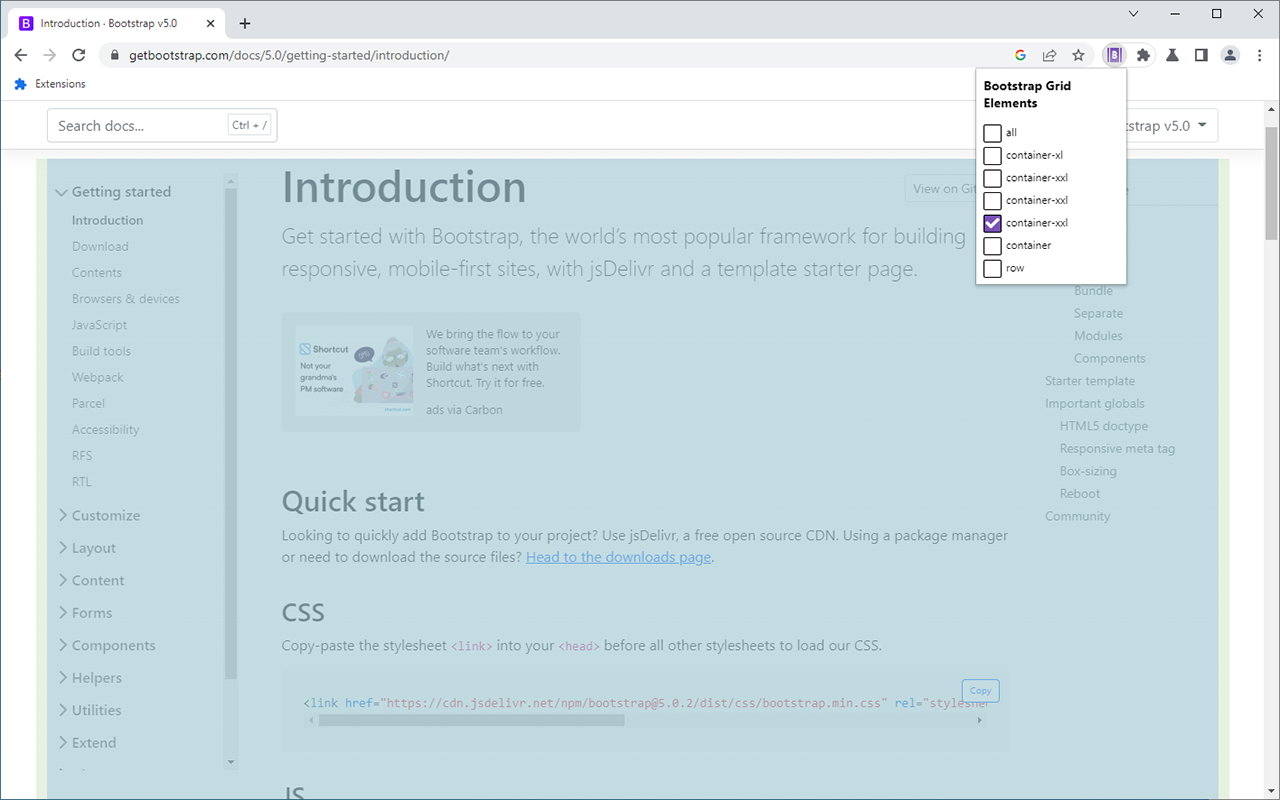
Task: Jump to Important globals section
Action: 1095,404
